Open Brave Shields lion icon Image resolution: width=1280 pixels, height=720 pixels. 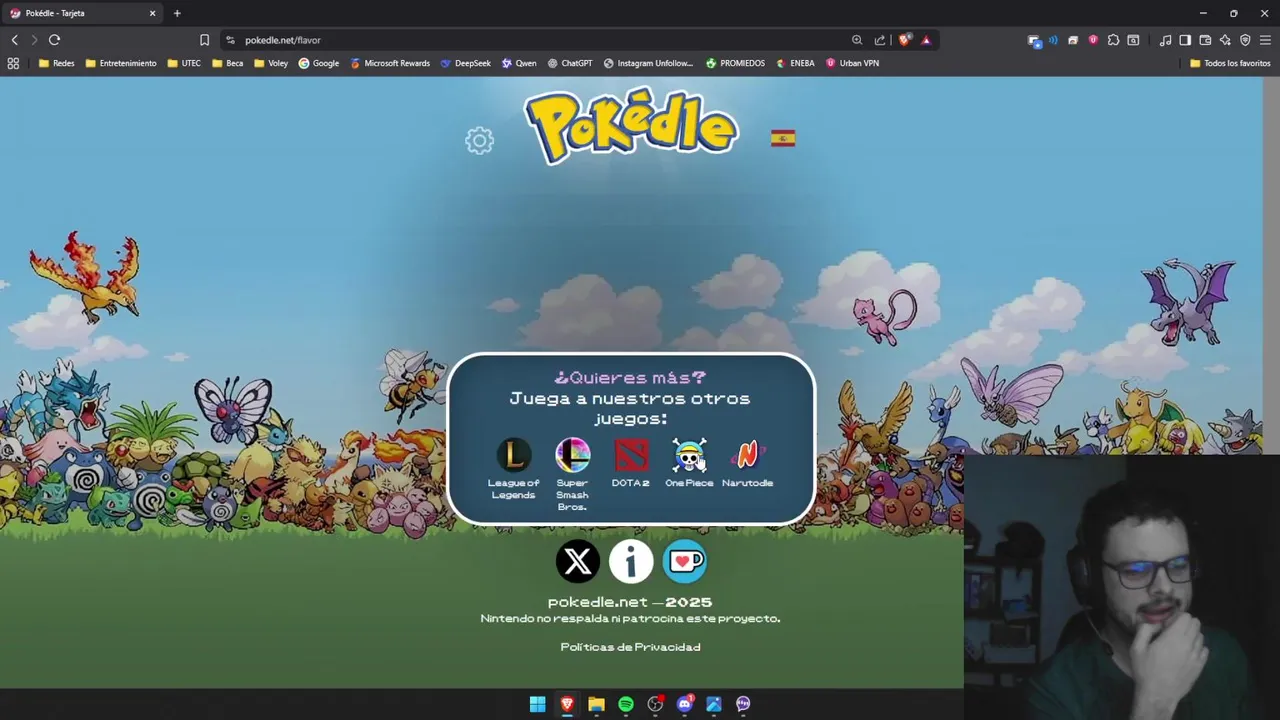[x=905, y=40]
